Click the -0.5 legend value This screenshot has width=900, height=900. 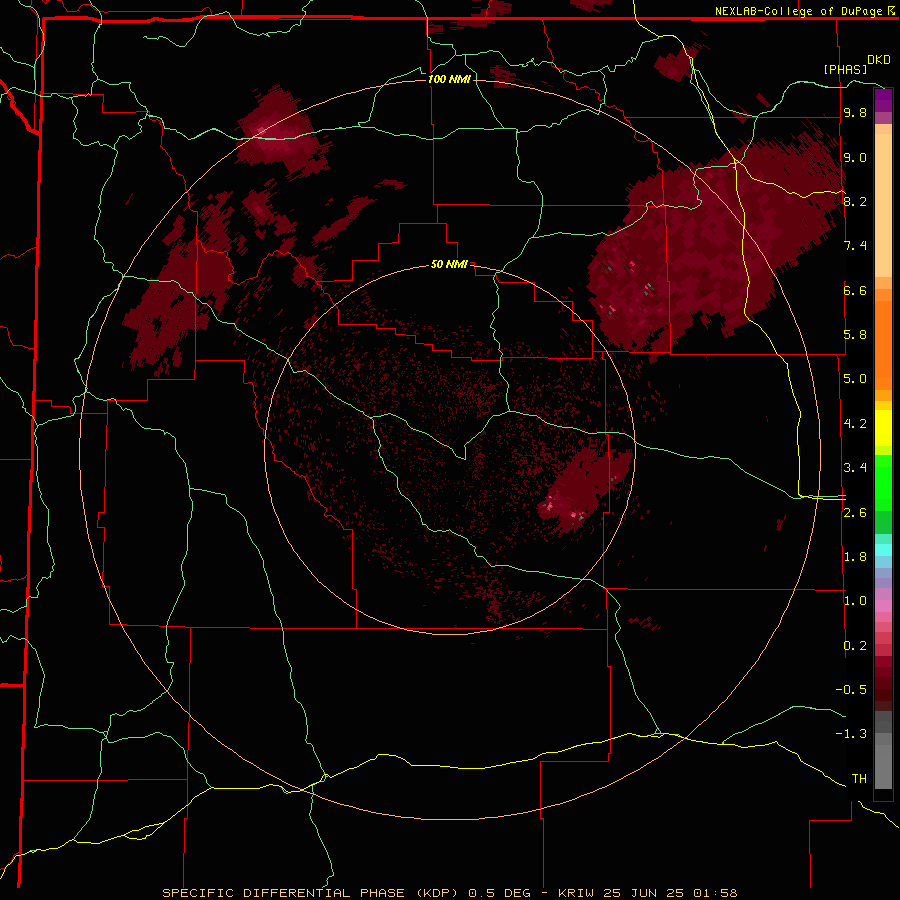(851, 690)
